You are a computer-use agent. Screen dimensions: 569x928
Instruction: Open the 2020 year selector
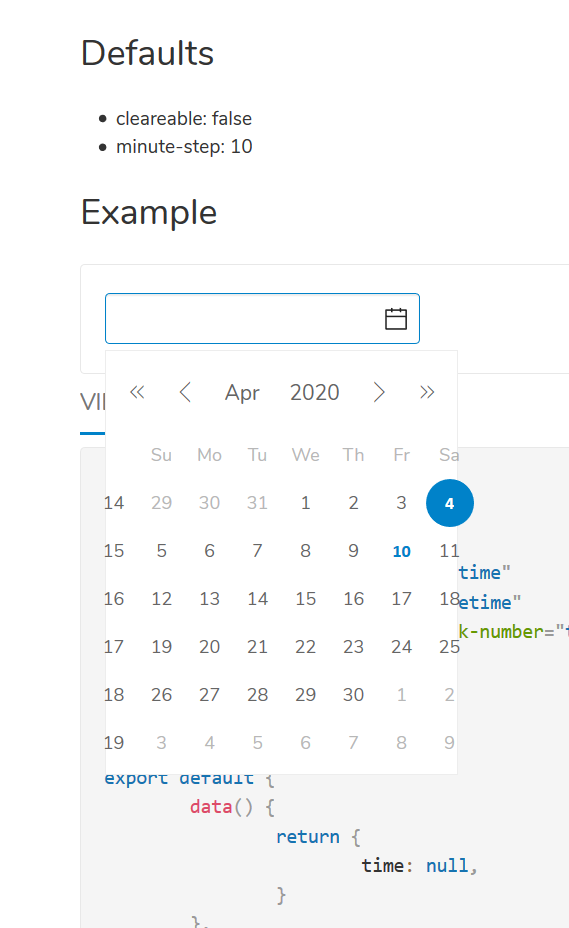pos(314,392)
